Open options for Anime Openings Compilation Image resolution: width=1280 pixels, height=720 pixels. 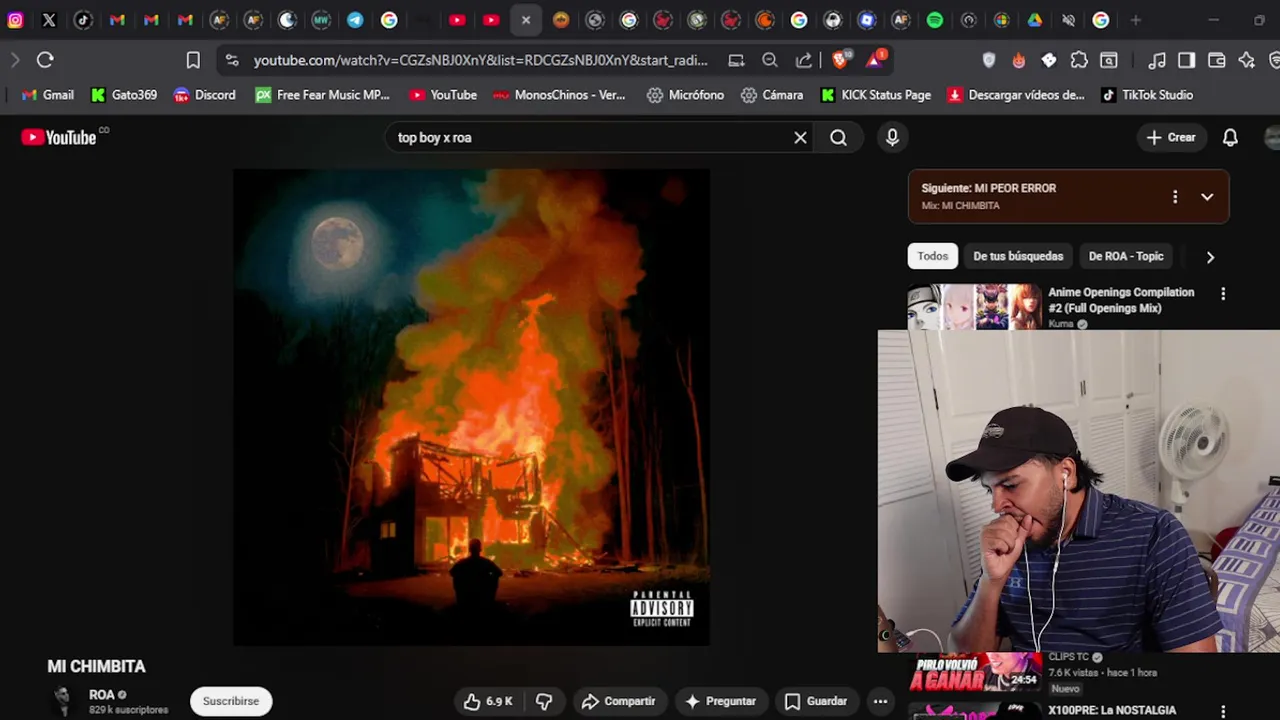coord(1223,294)
